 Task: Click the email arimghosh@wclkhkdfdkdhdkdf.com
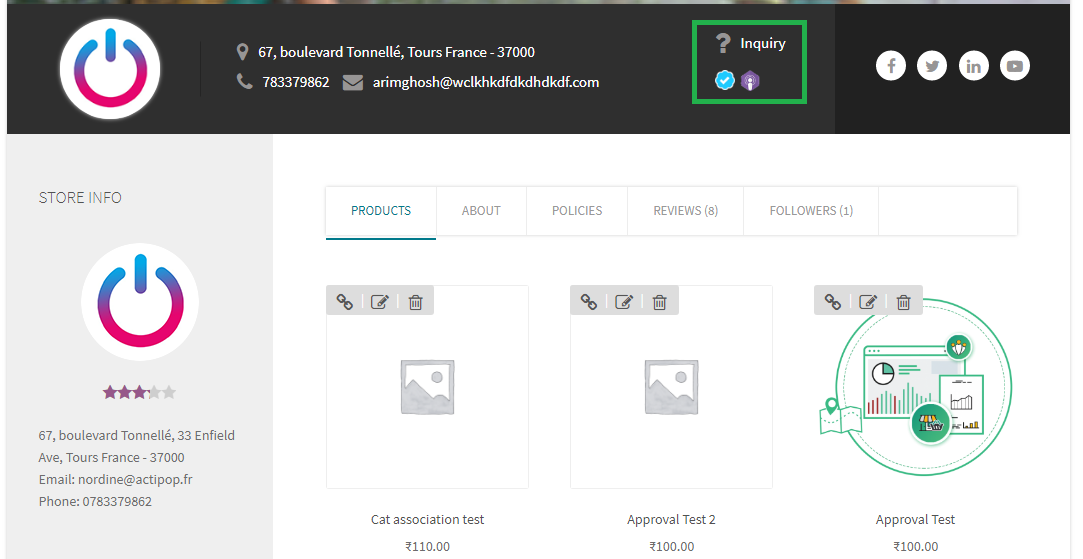[x=486, y=82]
